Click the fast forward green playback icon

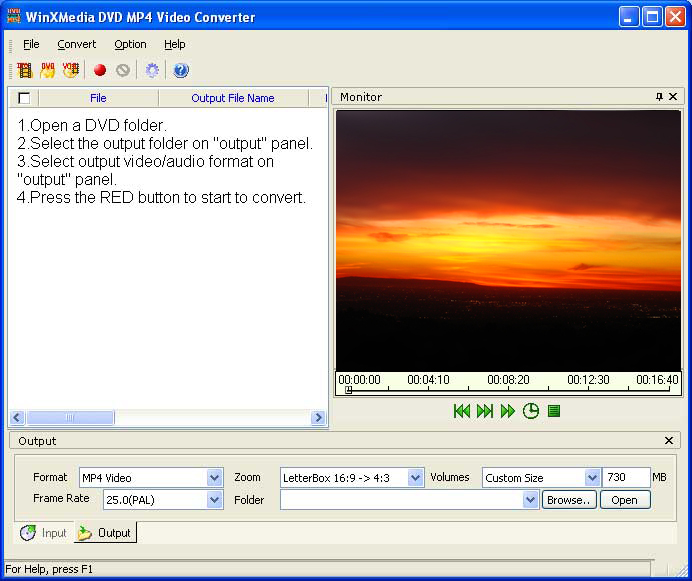click(x=508, y=411)
